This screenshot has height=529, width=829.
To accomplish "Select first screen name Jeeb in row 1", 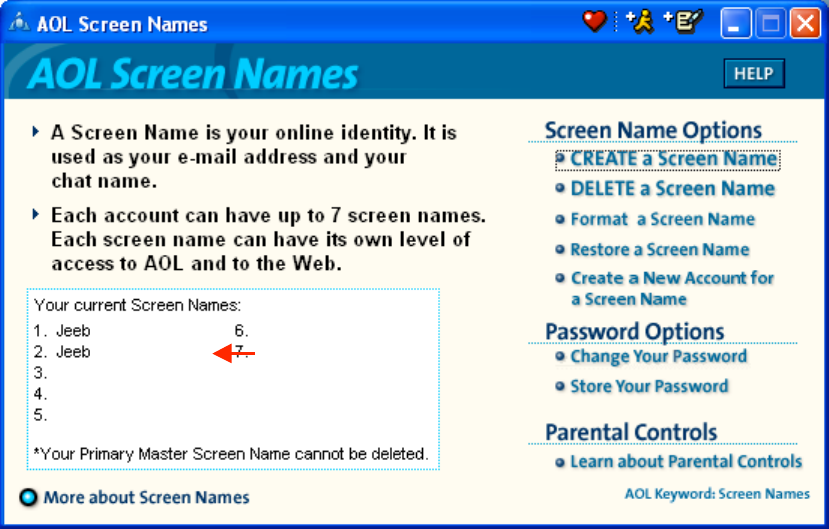I will [x=73, y=331].
